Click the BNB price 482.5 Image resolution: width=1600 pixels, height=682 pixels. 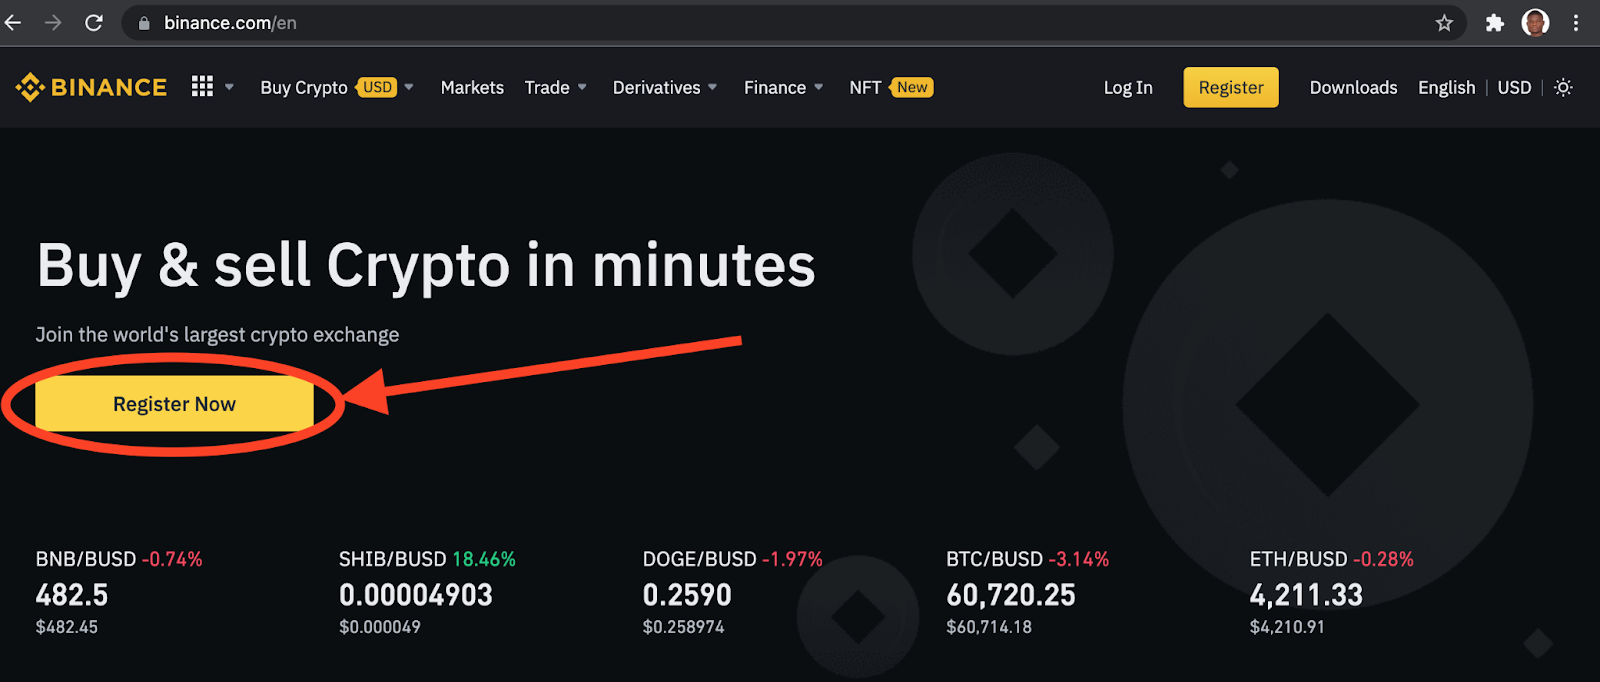point(72,595)
